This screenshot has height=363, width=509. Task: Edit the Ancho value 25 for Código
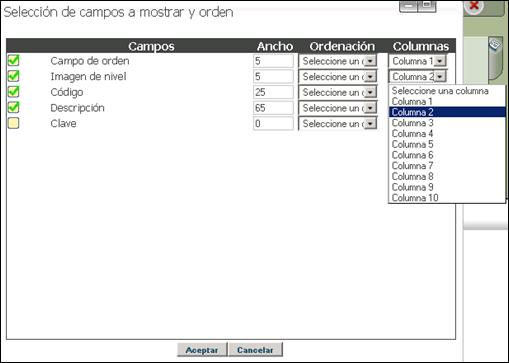[273, 92]
